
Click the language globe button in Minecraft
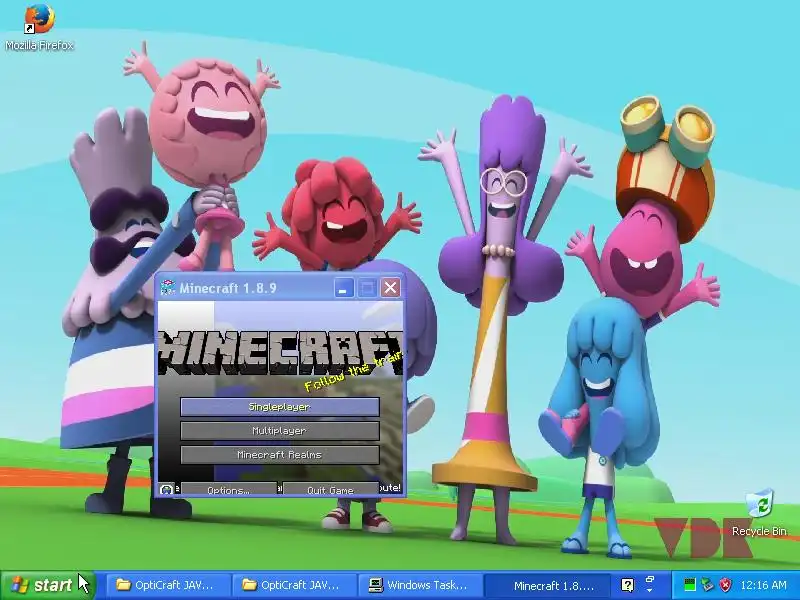point(166,489)
